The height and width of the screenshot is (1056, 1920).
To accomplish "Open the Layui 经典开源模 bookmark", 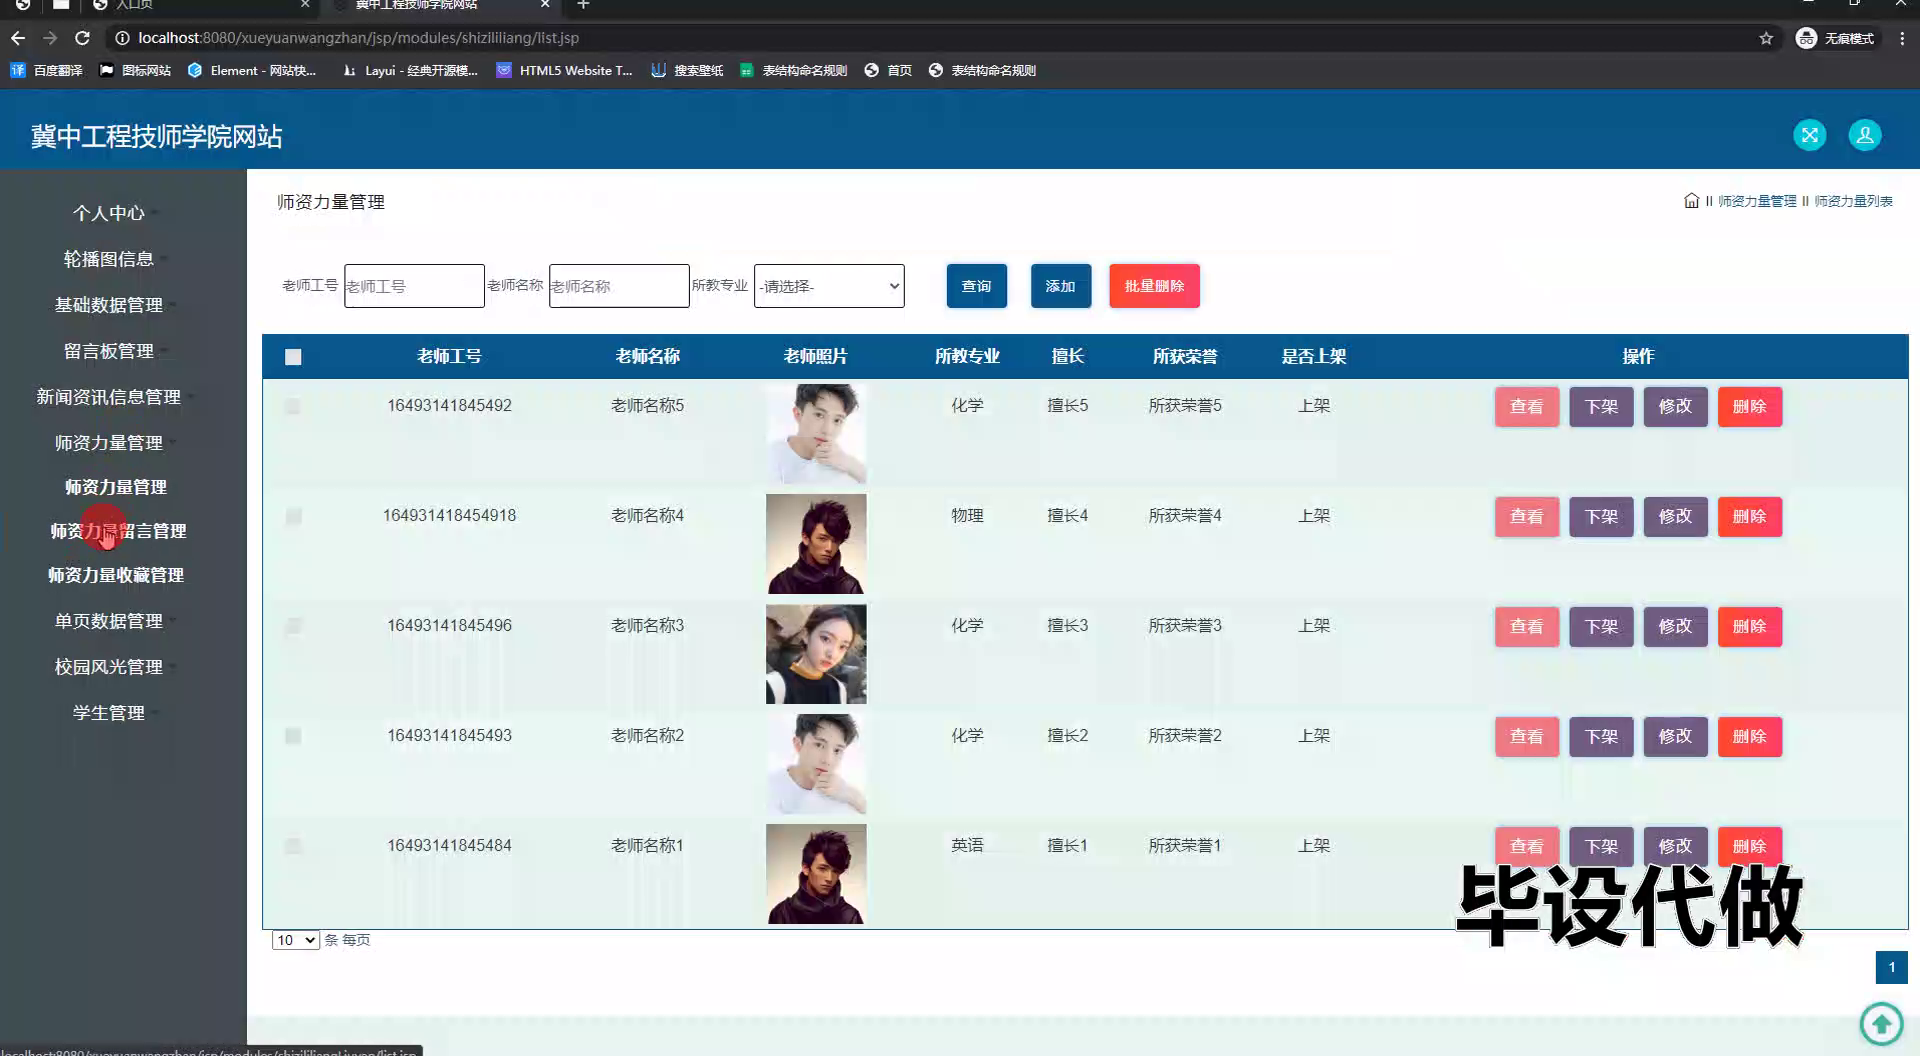I will (x=410, y=70).
